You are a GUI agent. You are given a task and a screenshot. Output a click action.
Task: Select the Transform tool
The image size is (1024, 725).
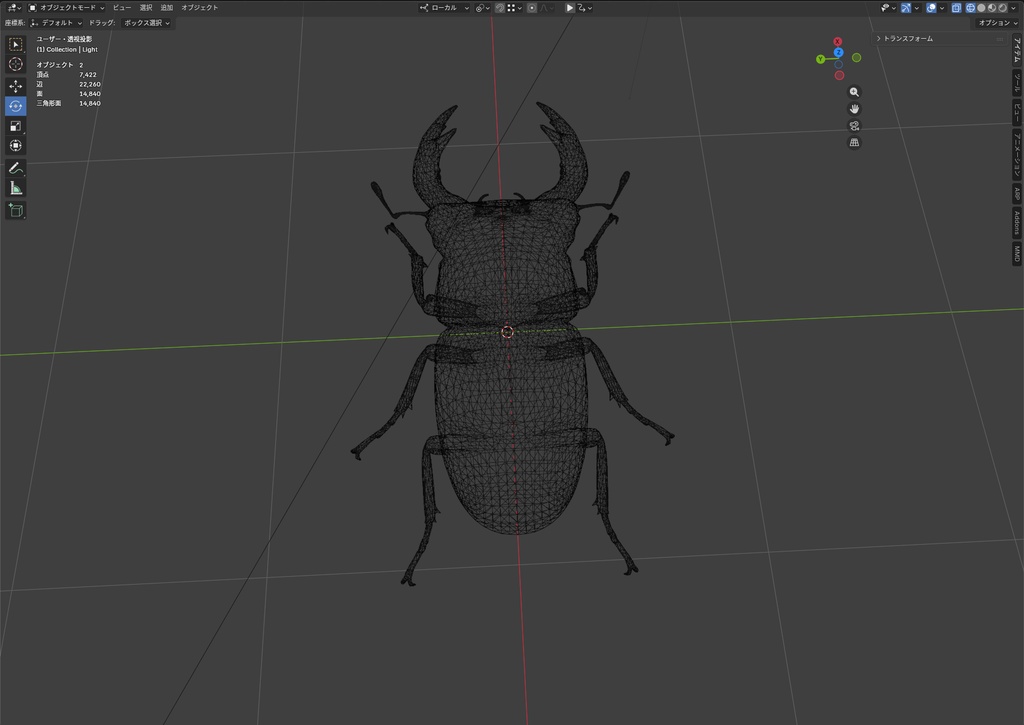click(16, 146)
